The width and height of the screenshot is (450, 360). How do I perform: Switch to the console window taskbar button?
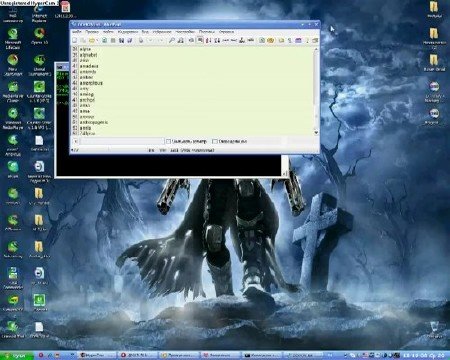[261, 355]
